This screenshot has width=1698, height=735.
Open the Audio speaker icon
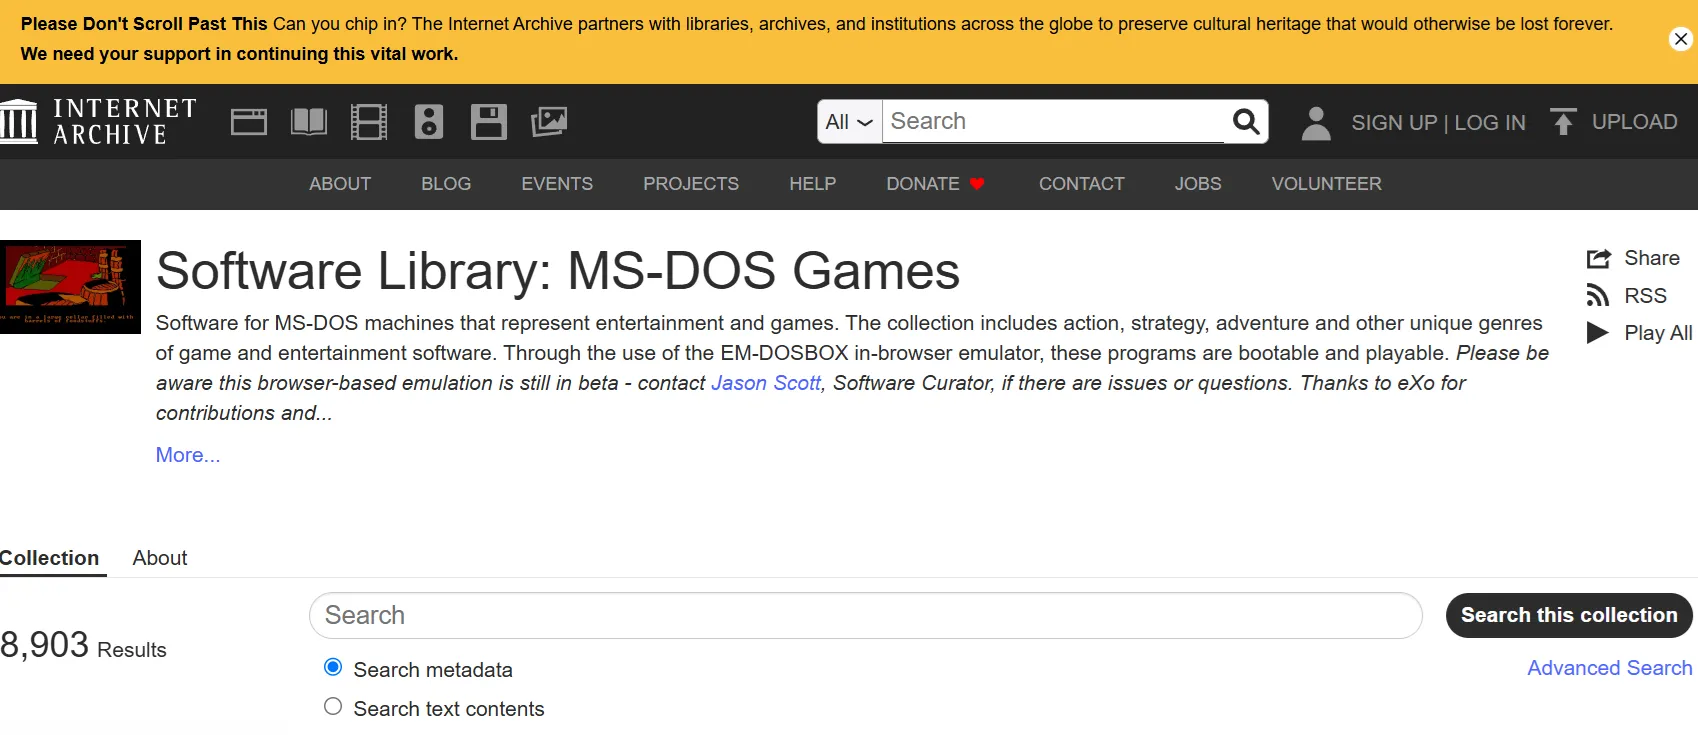tap(429, 122)
